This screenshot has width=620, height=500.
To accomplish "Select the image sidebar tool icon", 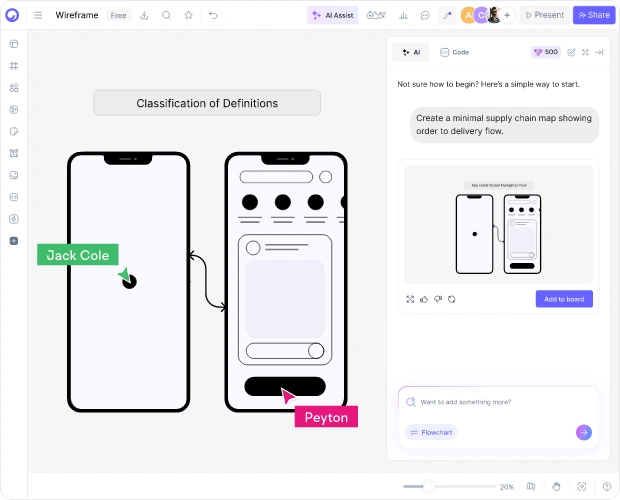I will click(x=14, y=175).
